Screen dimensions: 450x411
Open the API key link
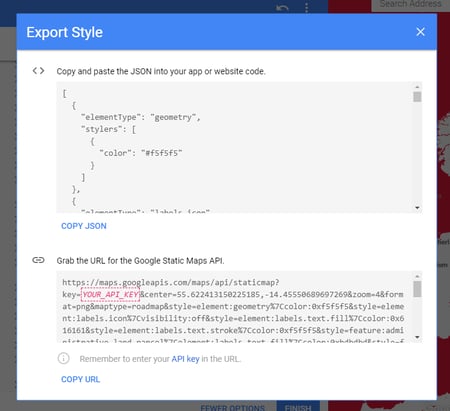[x=185, y=359]
